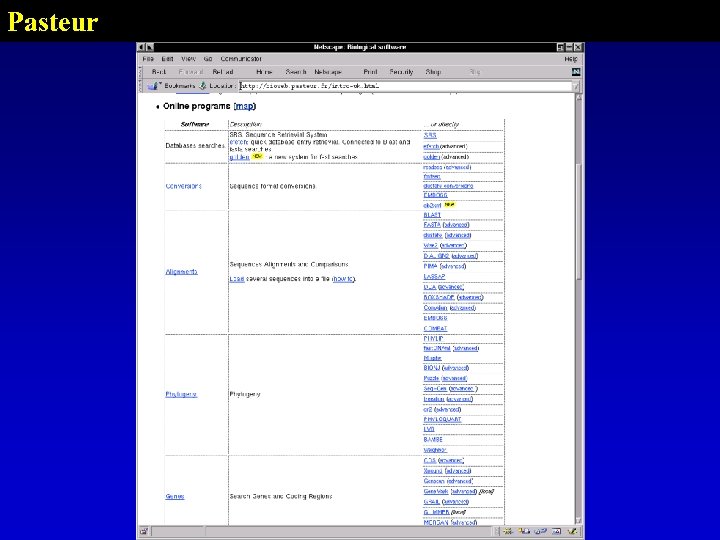Screen dimensions: 720x540
Task: Click the Back toolbar button
Action: (158, 72)
